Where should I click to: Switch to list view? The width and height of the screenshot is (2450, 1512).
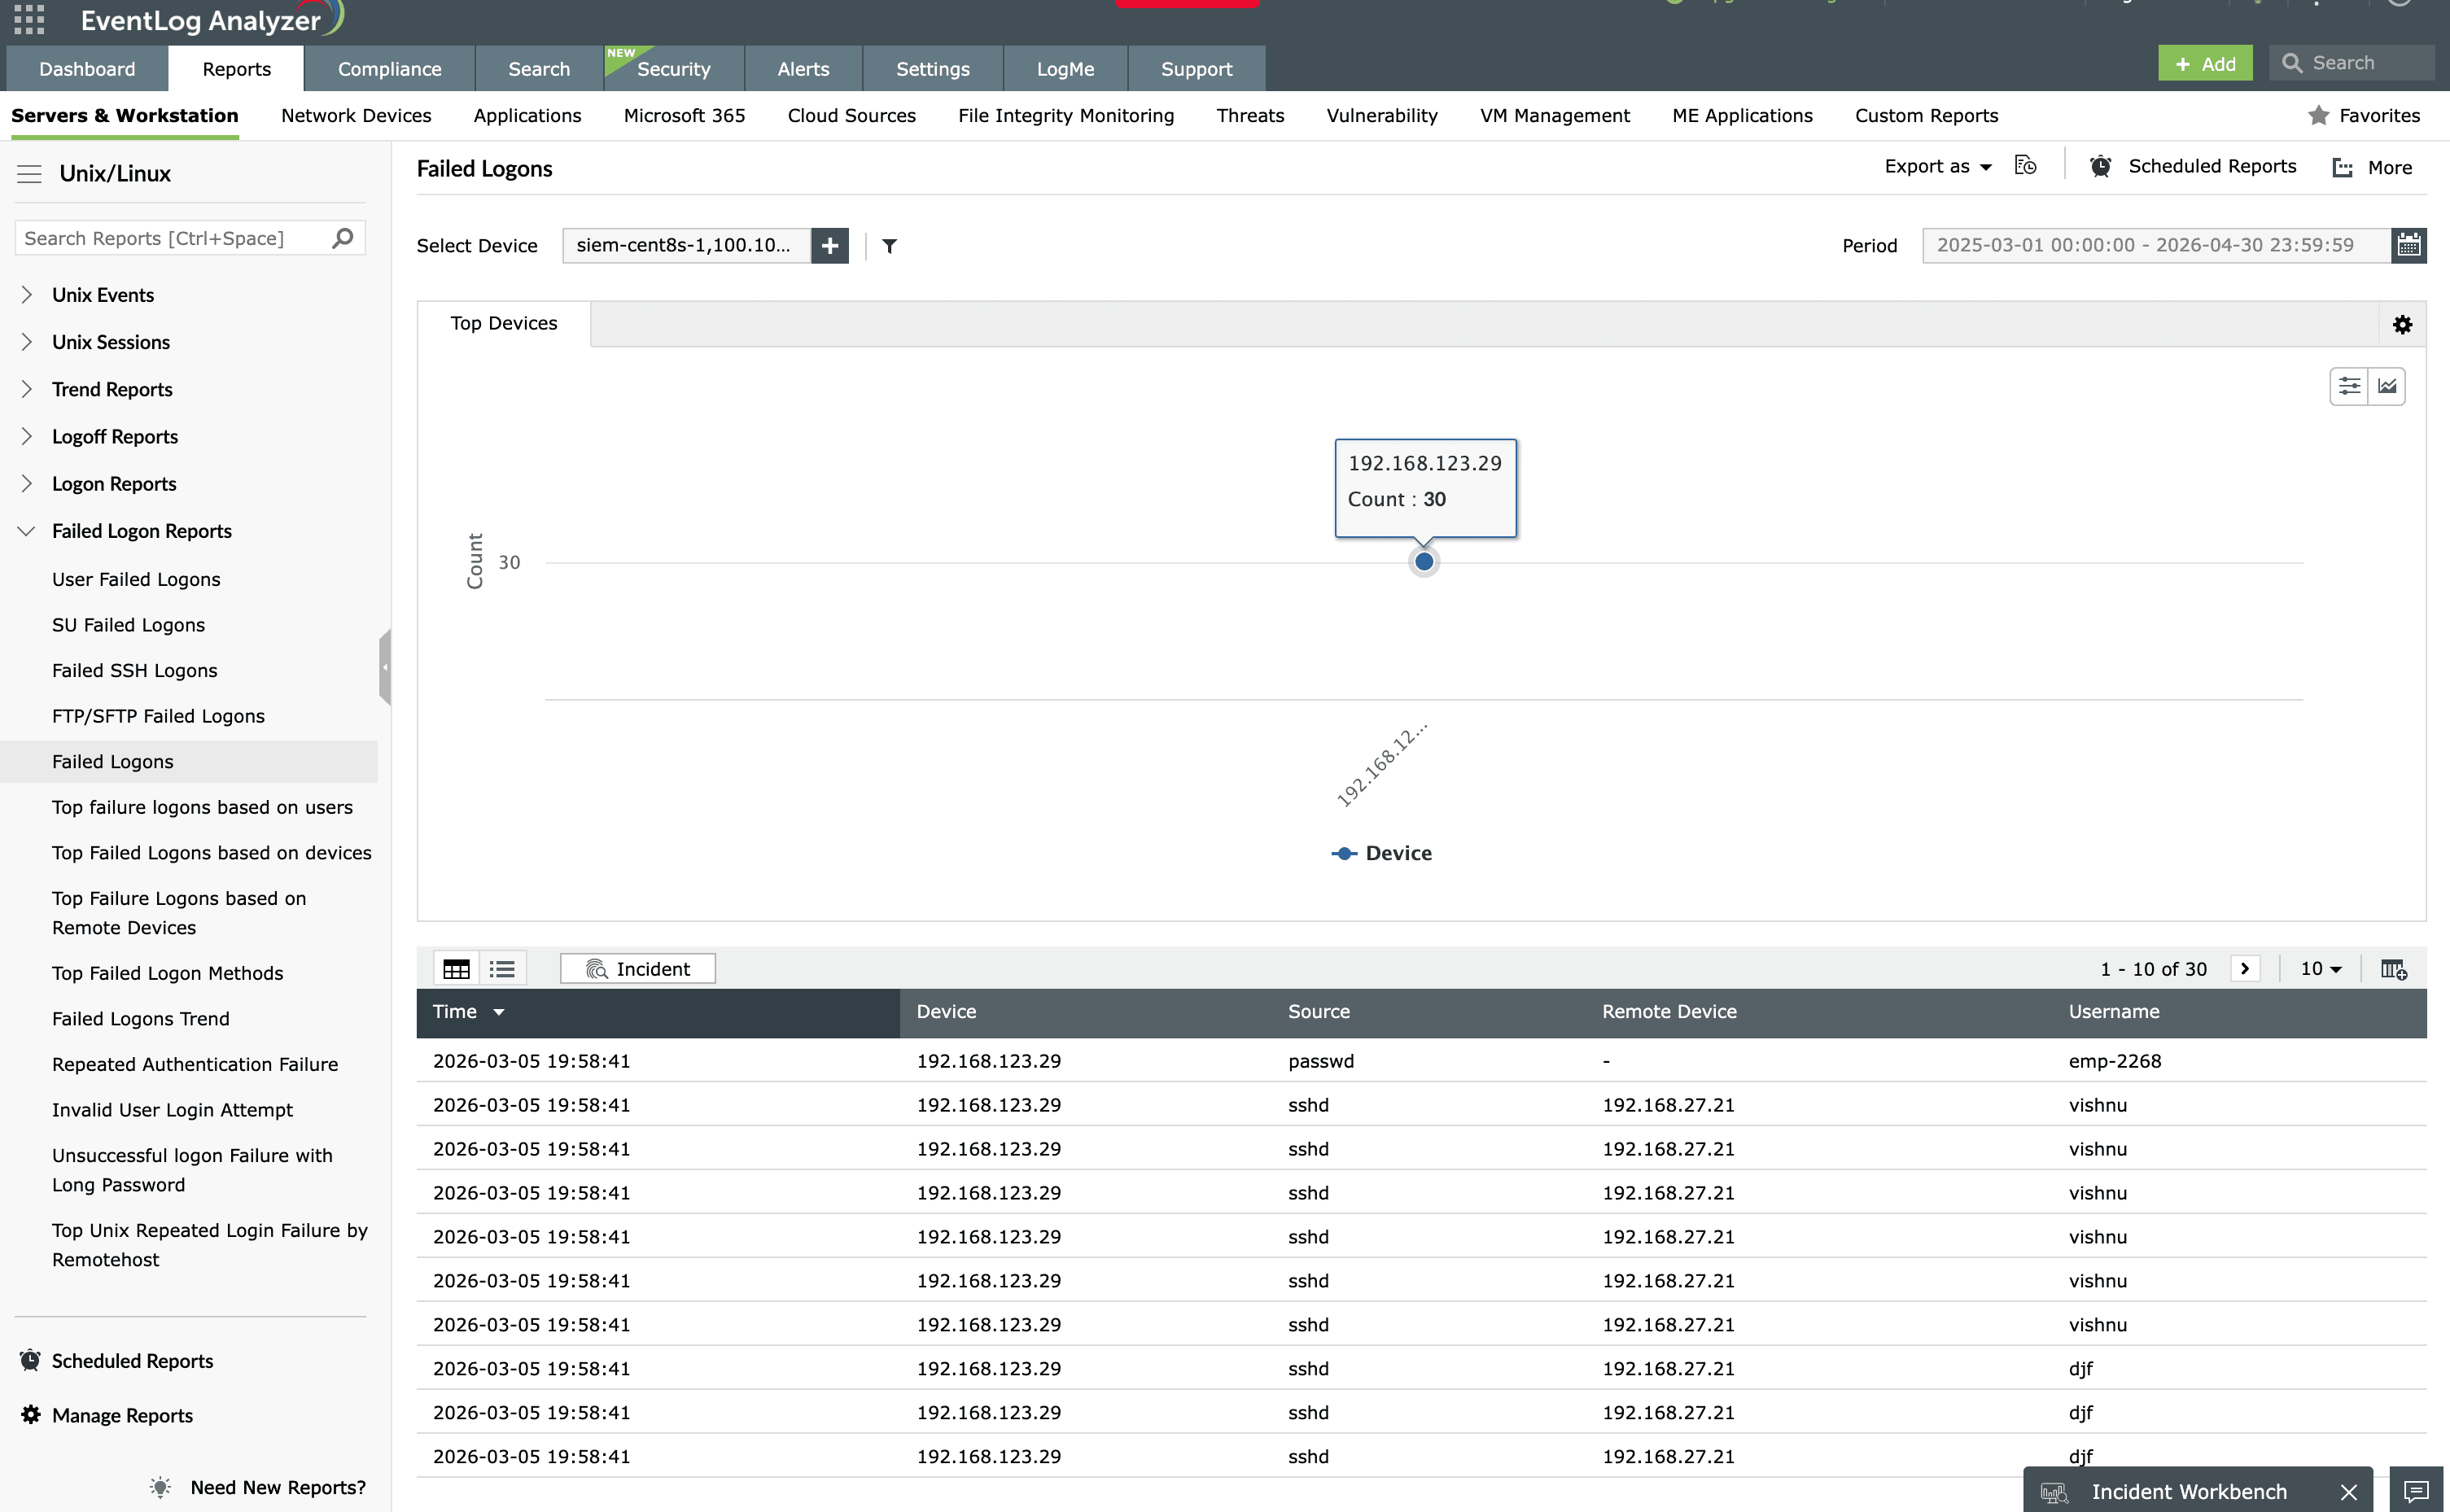pyautogui.click(x=502, y=969)
